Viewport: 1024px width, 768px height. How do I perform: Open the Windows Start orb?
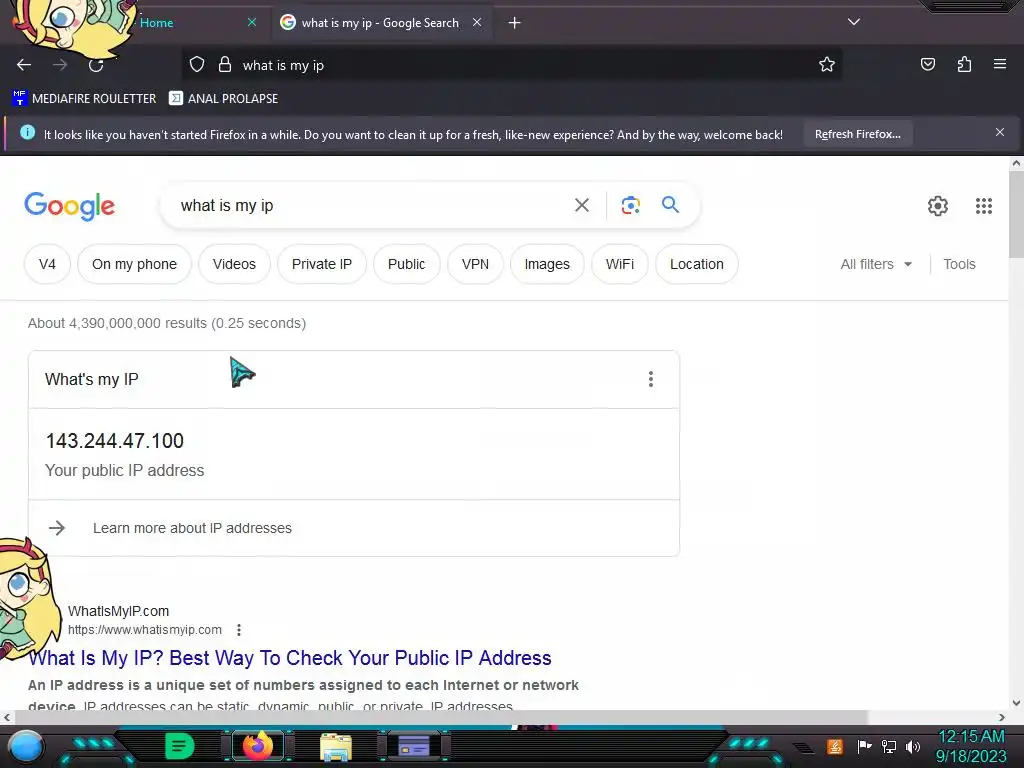(26, 746)
